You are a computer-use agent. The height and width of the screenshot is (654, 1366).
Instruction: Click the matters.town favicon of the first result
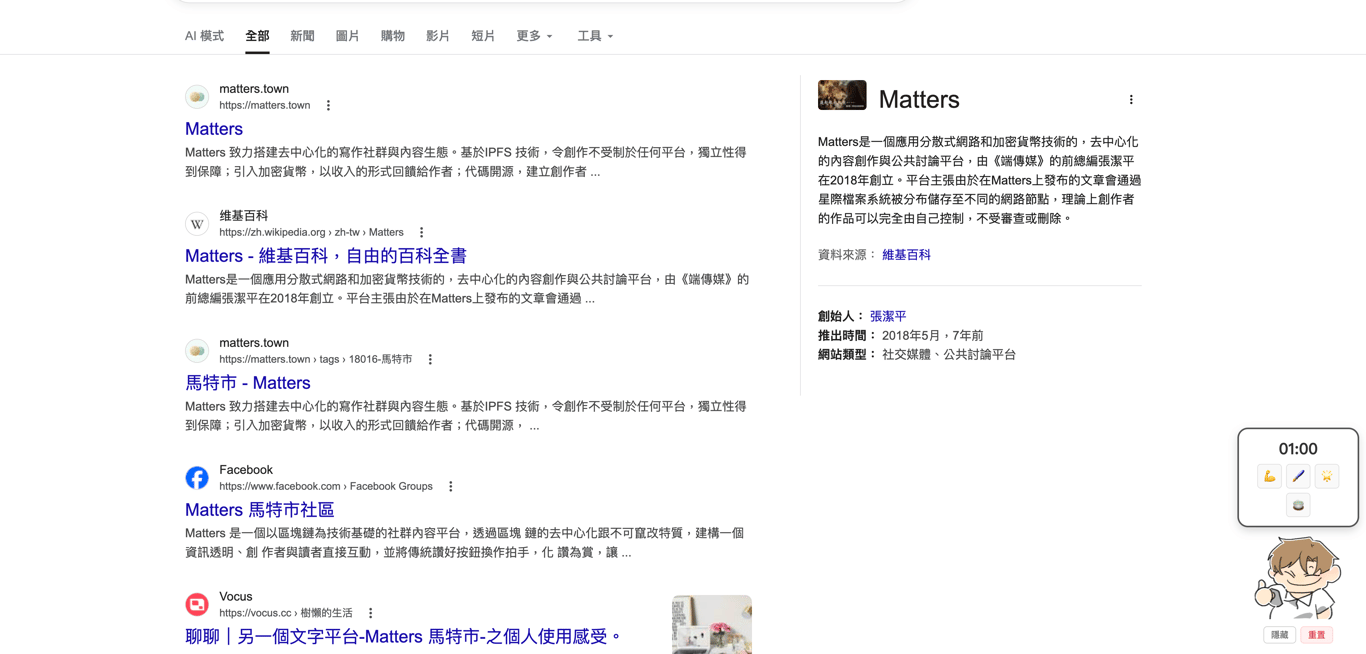[197, 97]
